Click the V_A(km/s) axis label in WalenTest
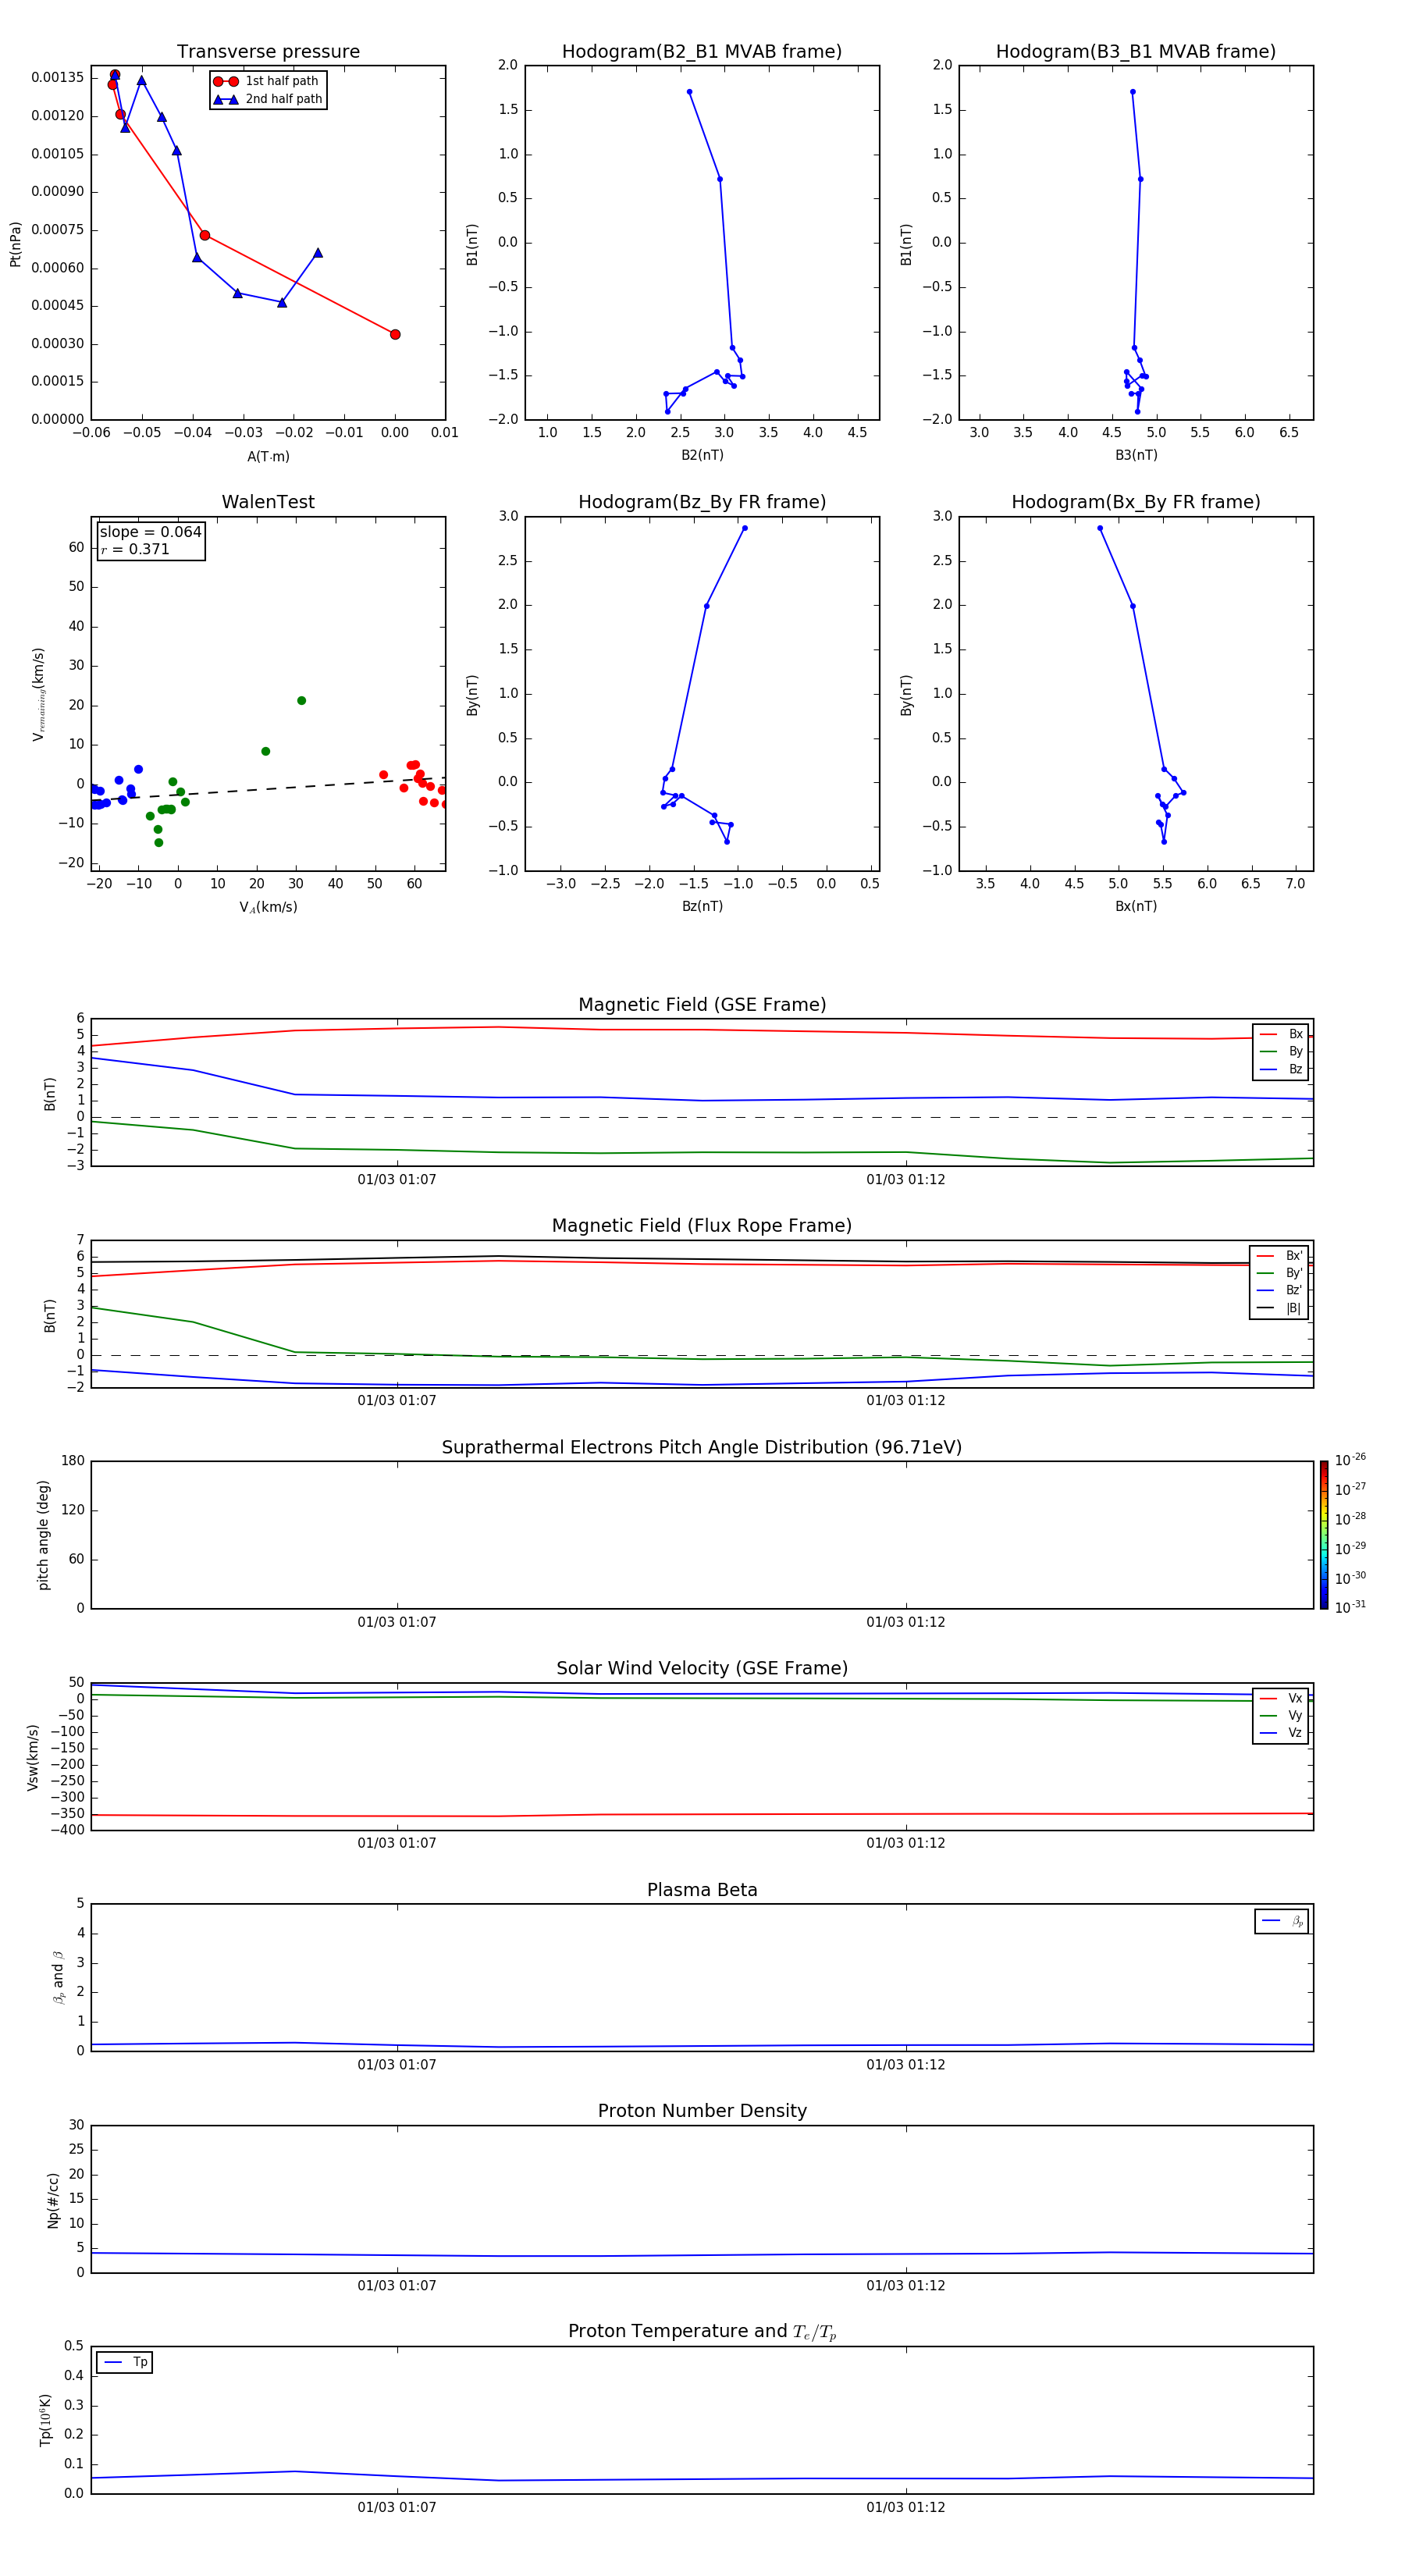The height and width of the screenshot is (2576, 1405). (268, 907)
